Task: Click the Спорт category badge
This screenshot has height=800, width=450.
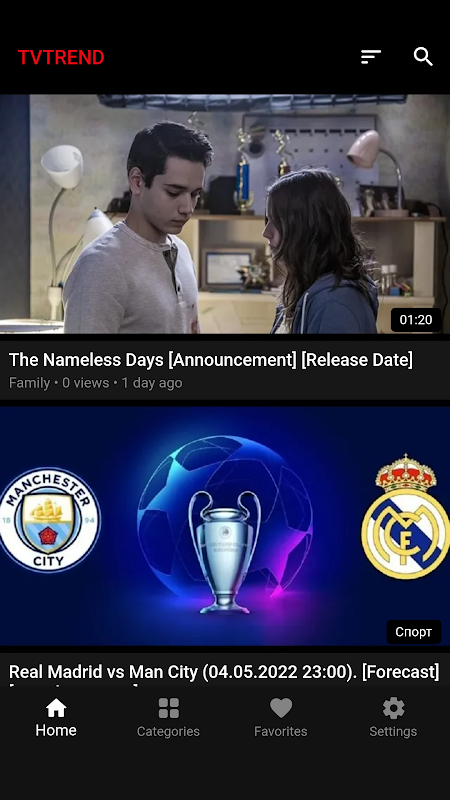Action: (x=414, y=632)
